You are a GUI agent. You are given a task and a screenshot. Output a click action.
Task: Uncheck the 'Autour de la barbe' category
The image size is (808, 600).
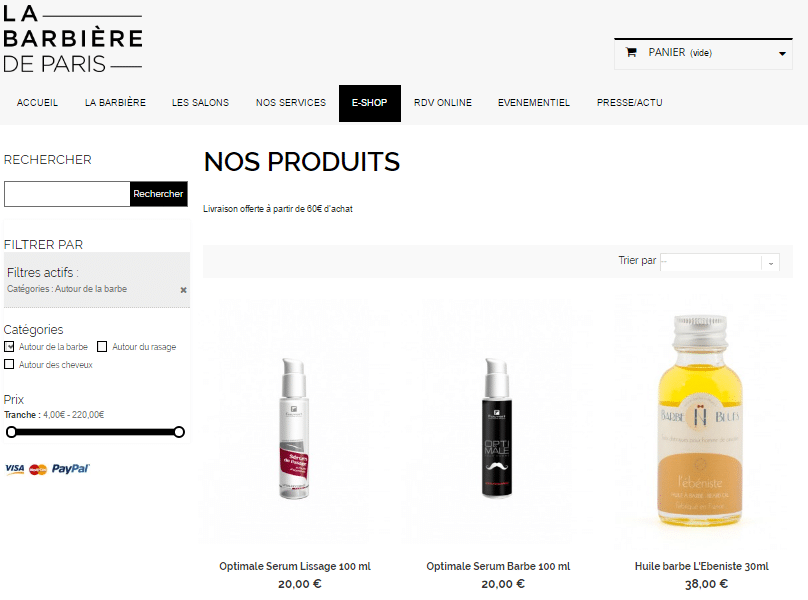(9, 346)
